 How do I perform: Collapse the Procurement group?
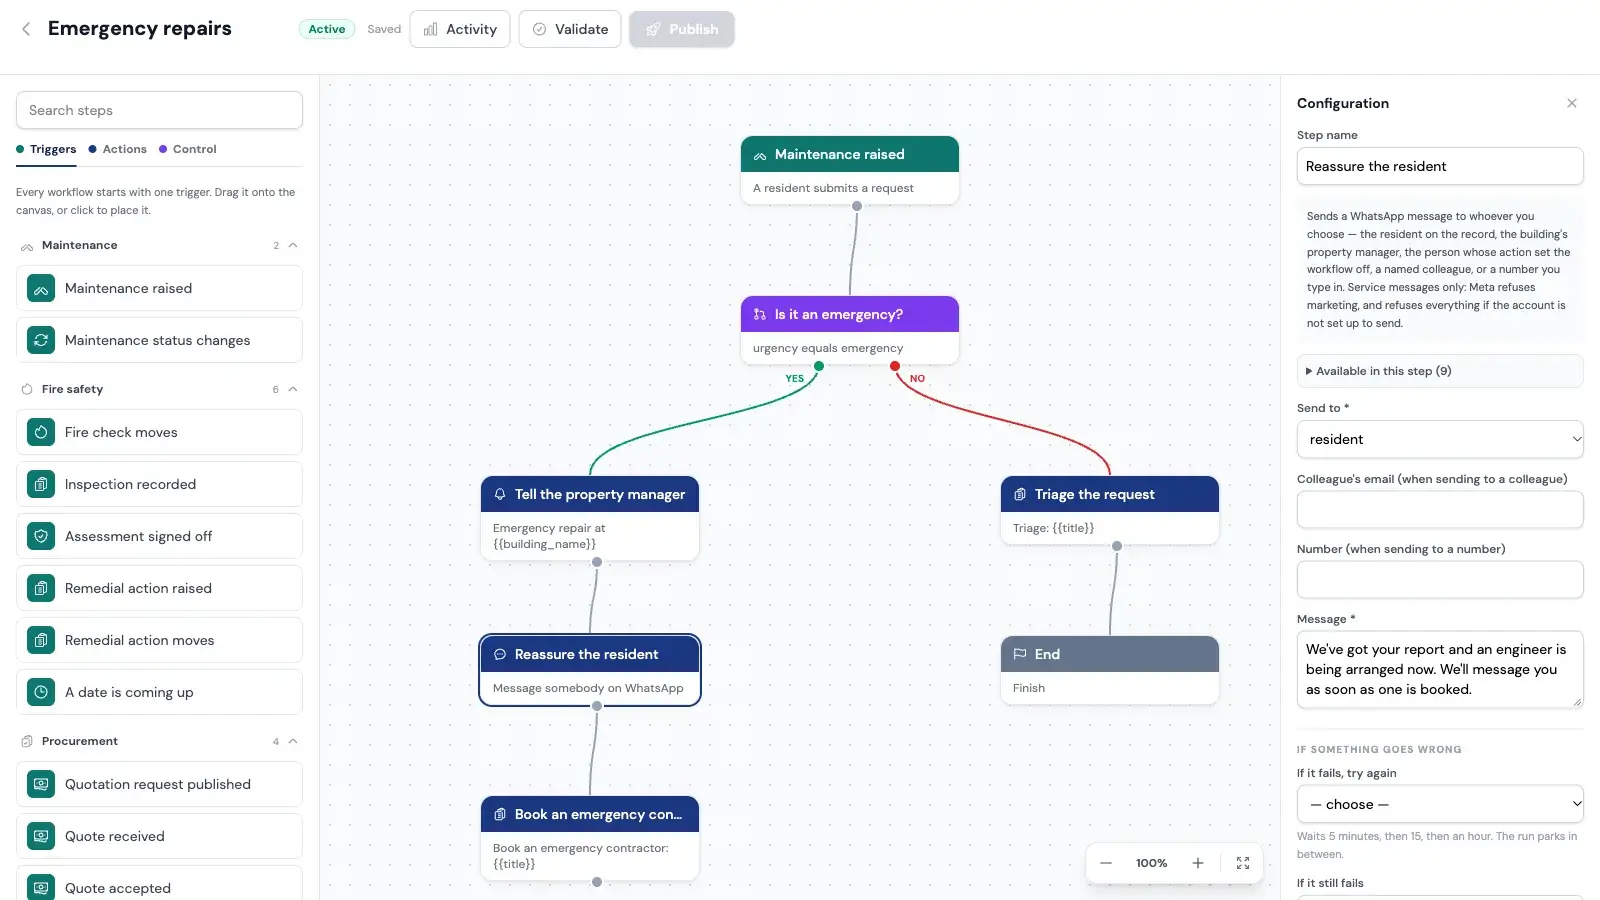pos(293,741)
